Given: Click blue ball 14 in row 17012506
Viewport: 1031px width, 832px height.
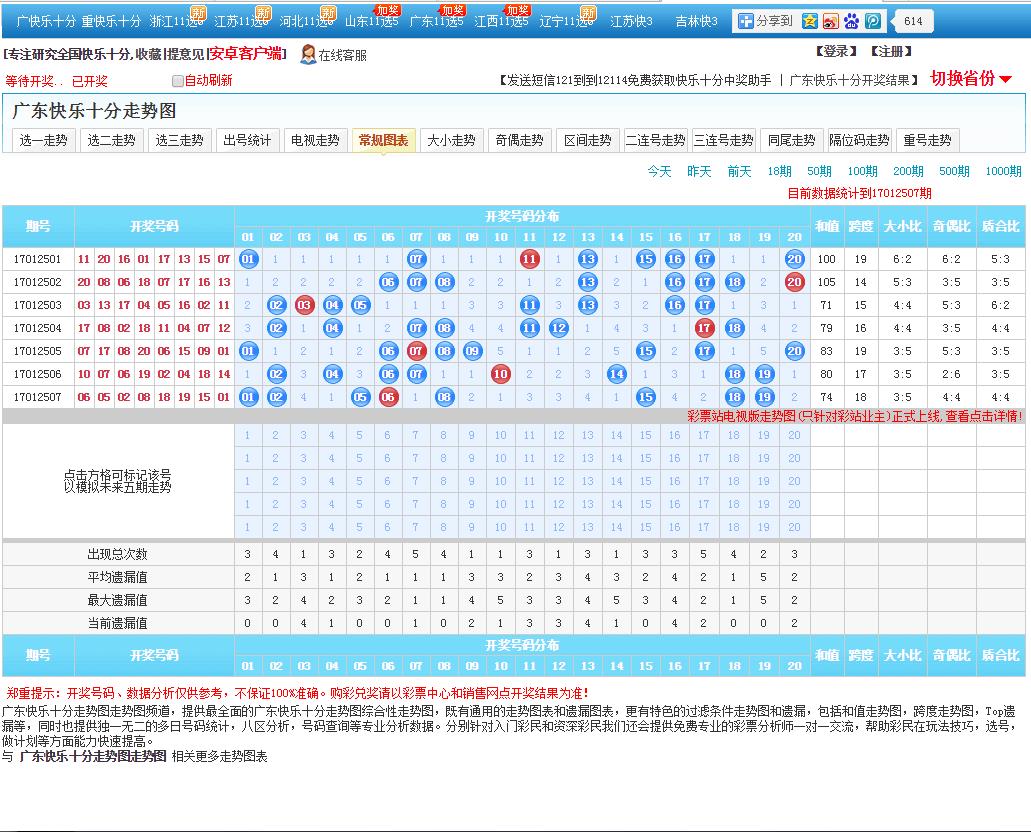Looking at the screenshot, I should pos(616,374).
